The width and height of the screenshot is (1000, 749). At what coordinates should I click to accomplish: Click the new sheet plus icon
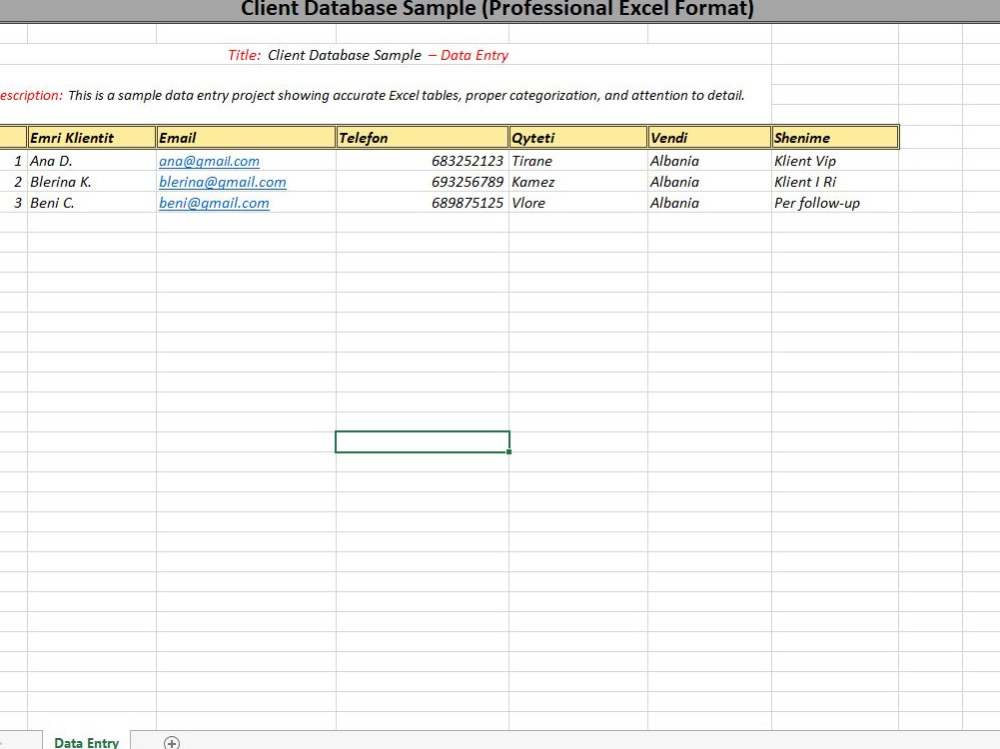pos(172,743)
